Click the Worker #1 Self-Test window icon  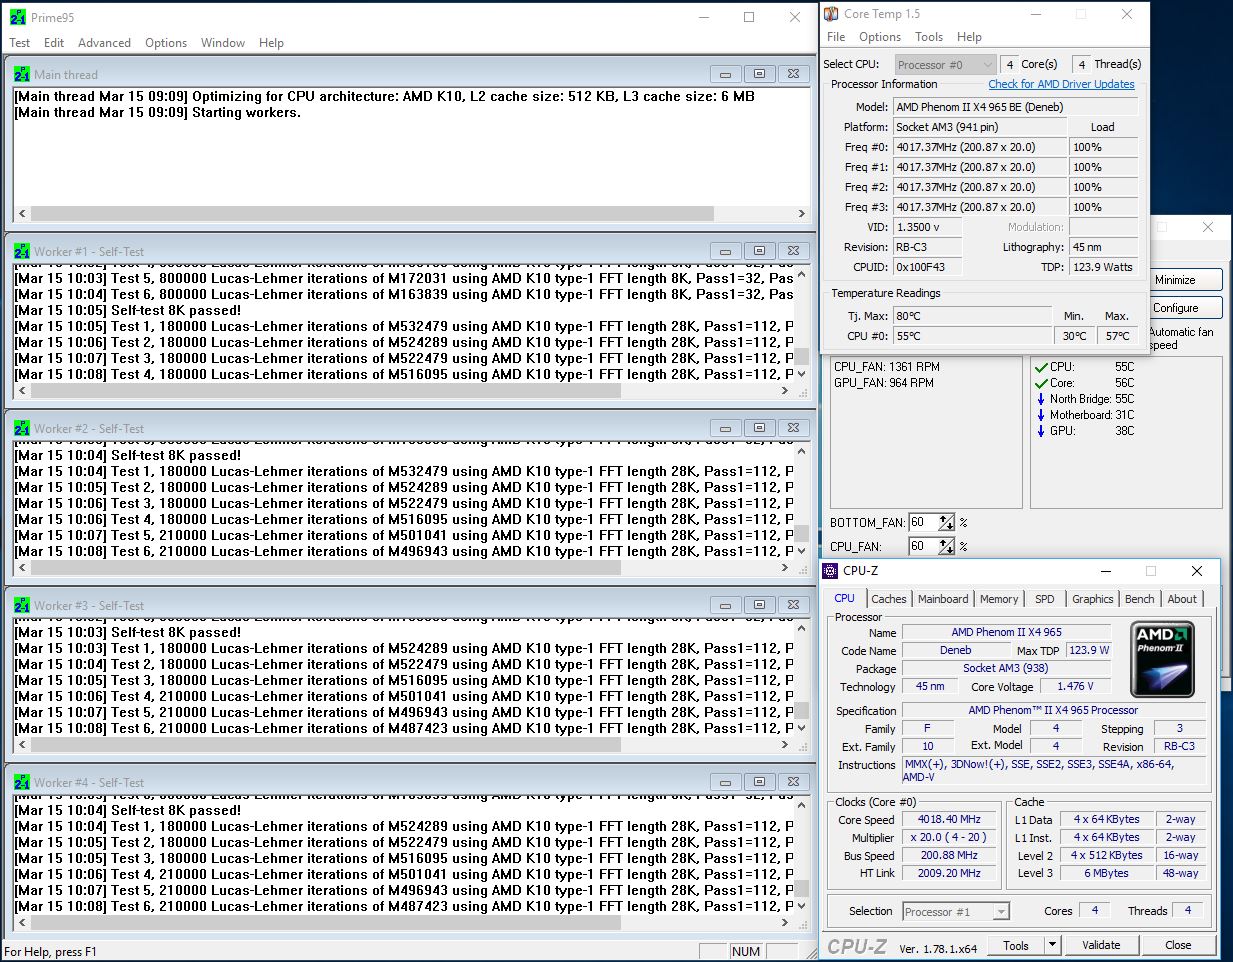click(22, 251)
